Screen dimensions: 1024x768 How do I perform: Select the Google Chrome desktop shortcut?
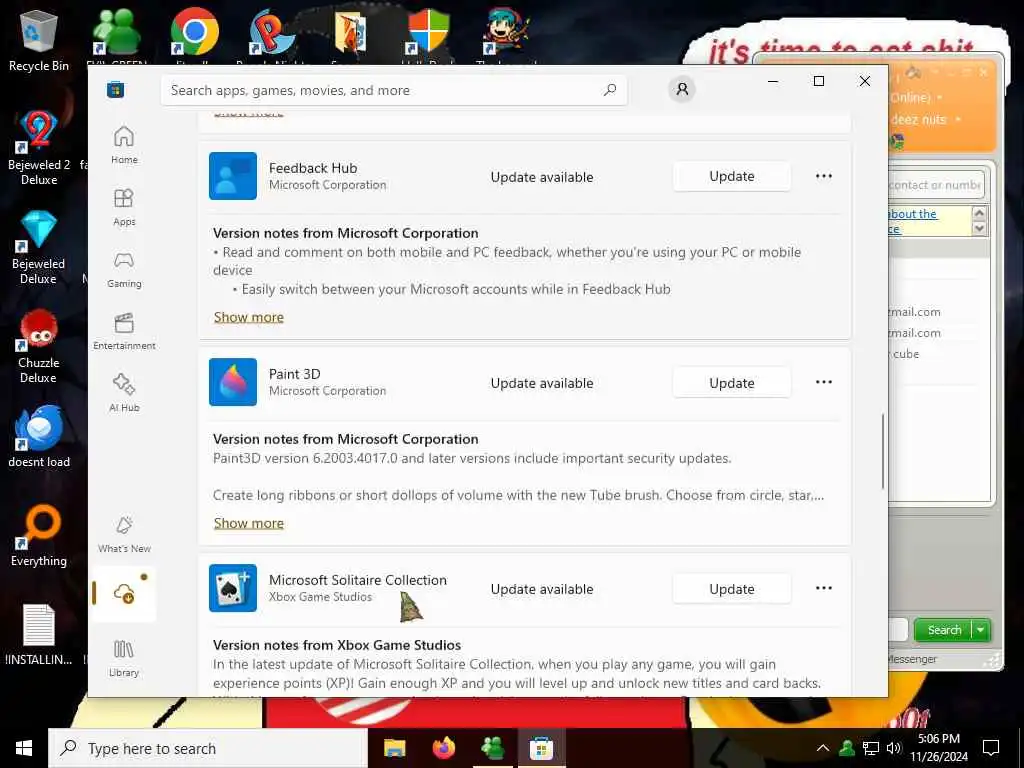click(x=194, y=33)
